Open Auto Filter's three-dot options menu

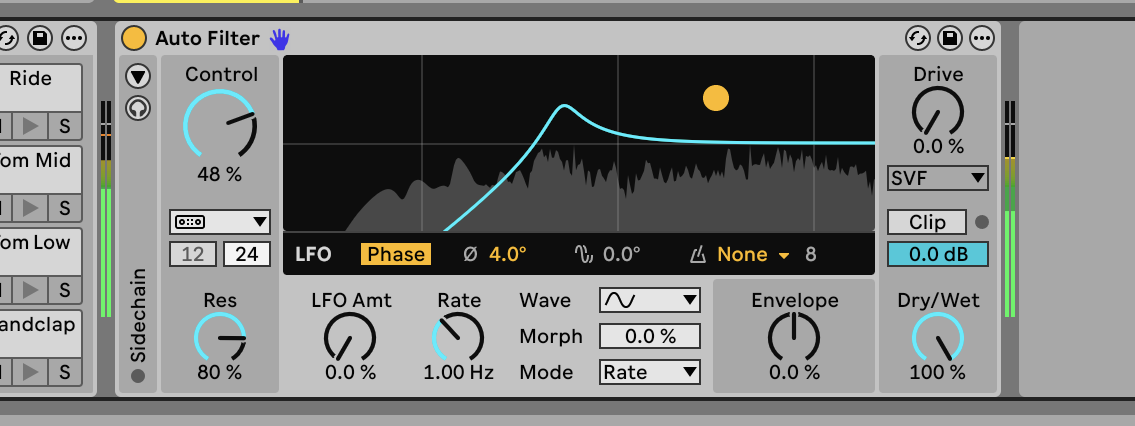point(982,38)
